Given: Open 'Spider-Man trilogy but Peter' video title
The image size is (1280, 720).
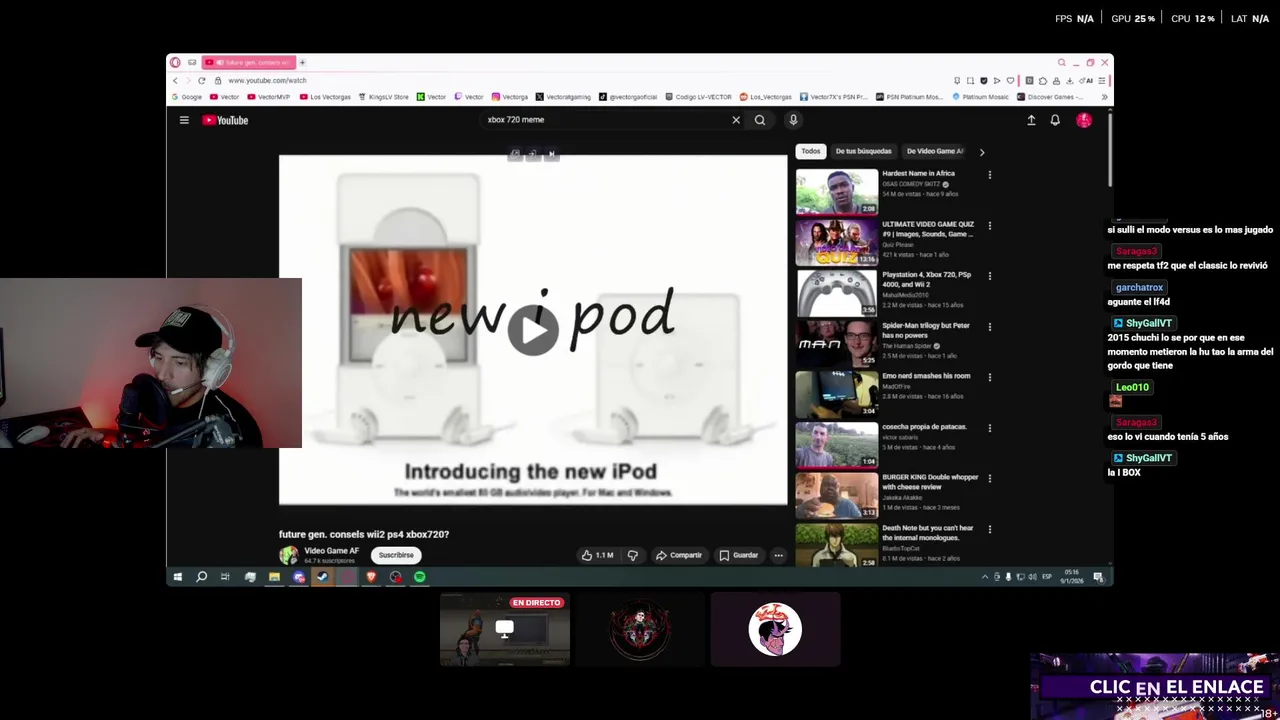Looking at the screenshot, I should (926, 330).
